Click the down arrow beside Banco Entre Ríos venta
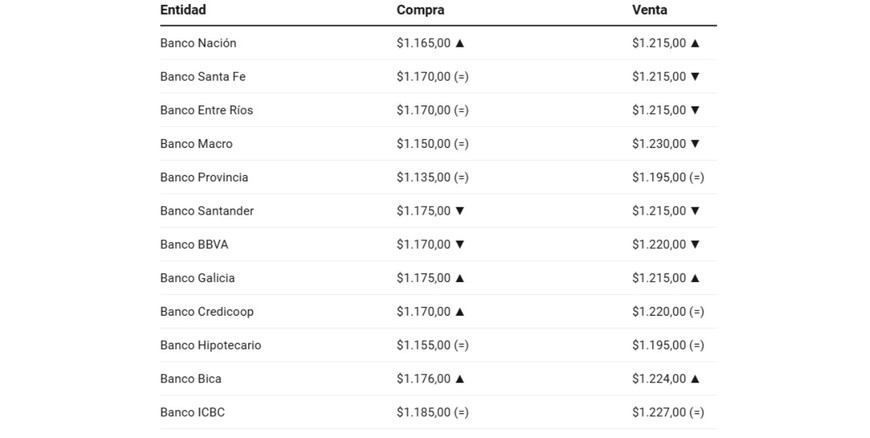870x438 pixels. coord(695,110)
